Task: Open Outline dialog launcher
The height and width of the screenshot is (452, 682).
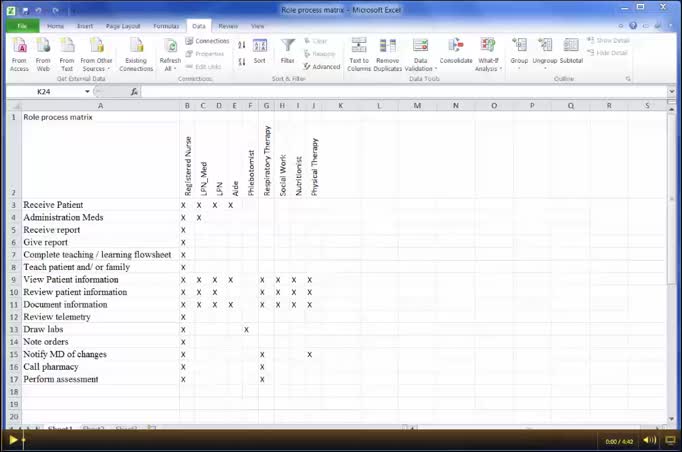Action: (628, 79)
